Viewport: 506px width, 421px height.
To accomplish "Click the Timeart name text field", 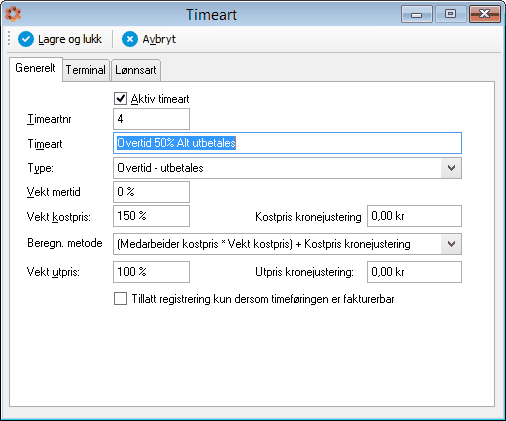I will point(287,143).
